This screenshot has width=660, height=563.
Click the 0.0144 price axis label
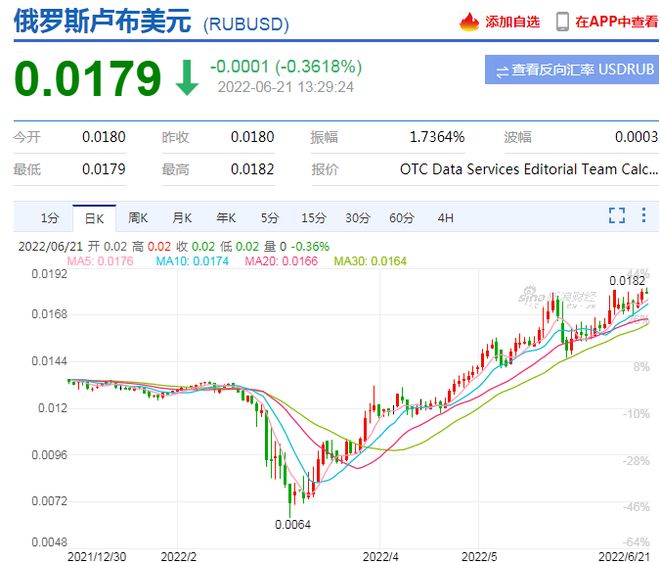(49, 361)
